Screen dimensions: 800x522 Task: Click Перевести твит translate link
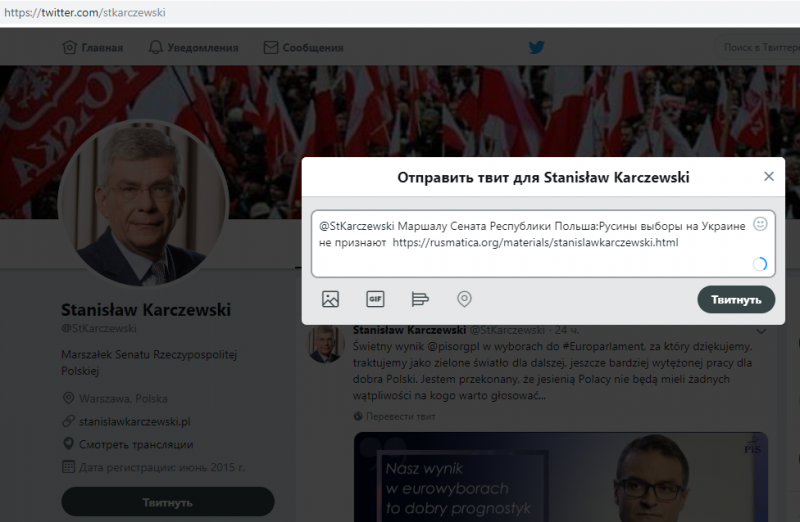pos(401,416)
